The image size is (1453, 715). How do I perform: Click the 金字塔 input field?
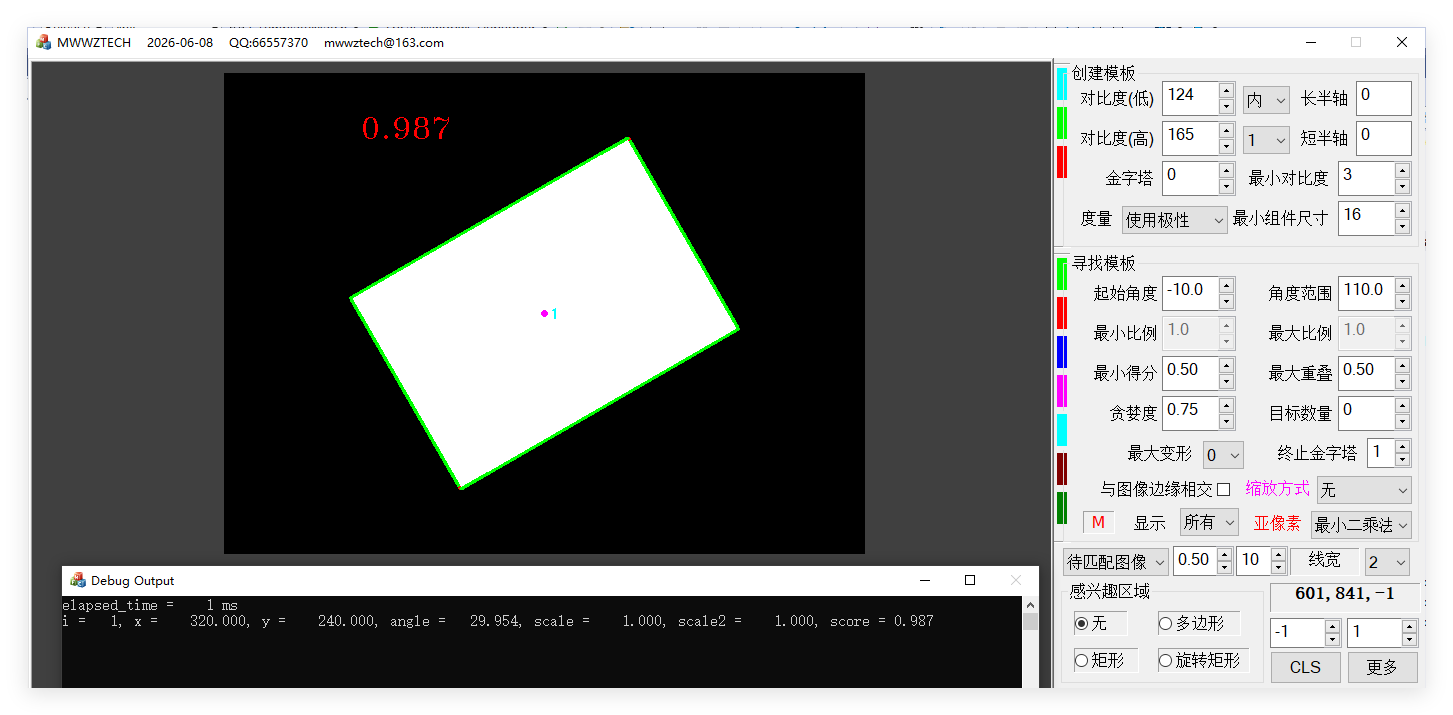[x=1190, y=178]
